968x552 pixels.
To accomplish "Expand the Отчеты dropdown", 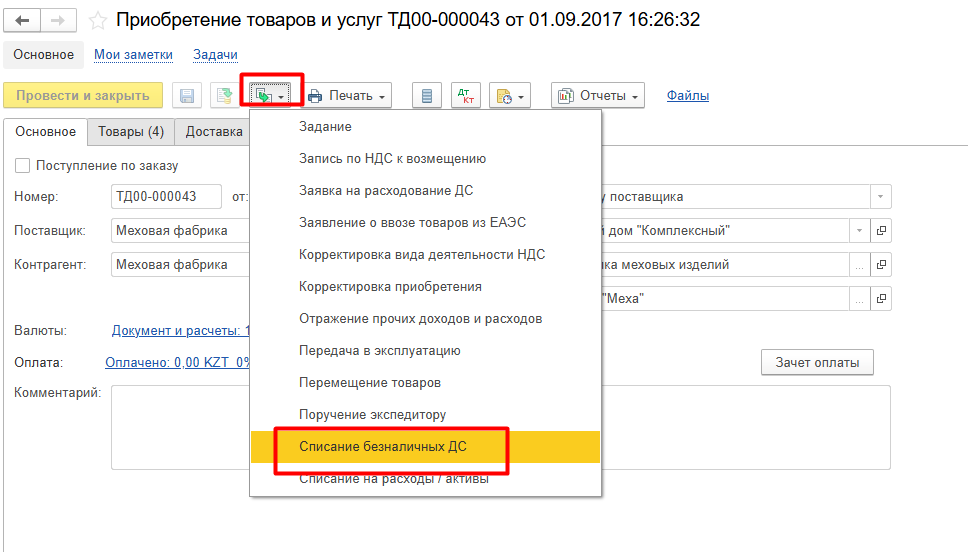I will (x=598, y=96).
